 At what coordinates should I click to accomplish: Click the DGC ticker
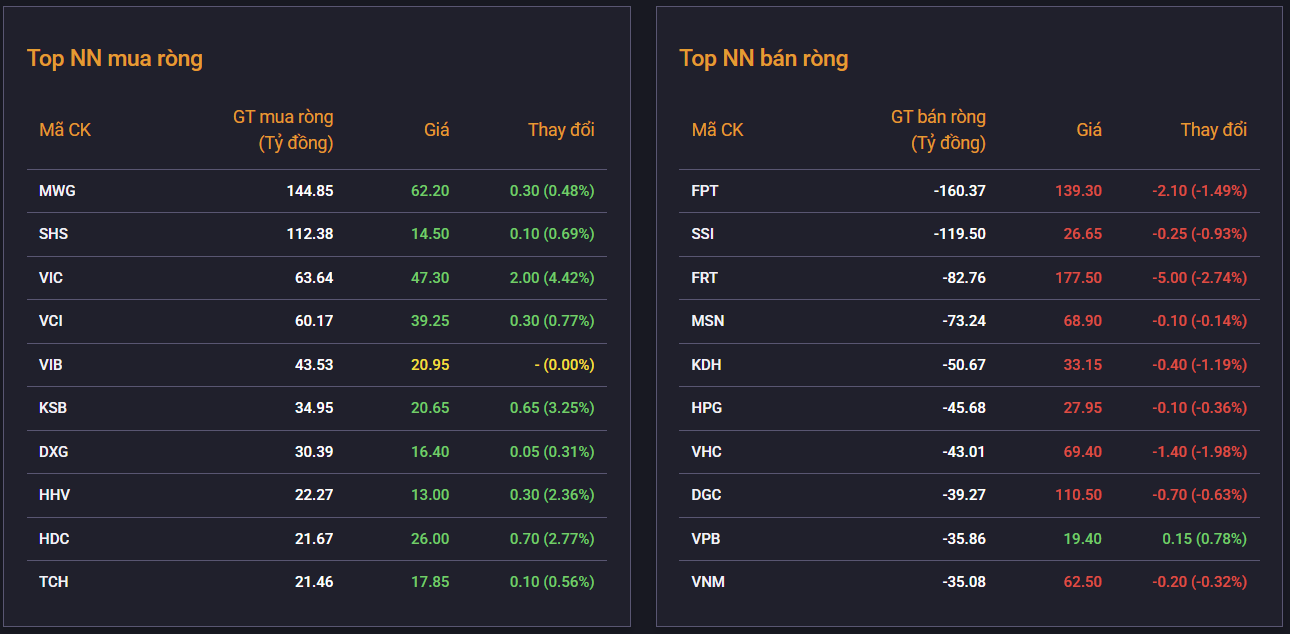[x=706, y=495]
